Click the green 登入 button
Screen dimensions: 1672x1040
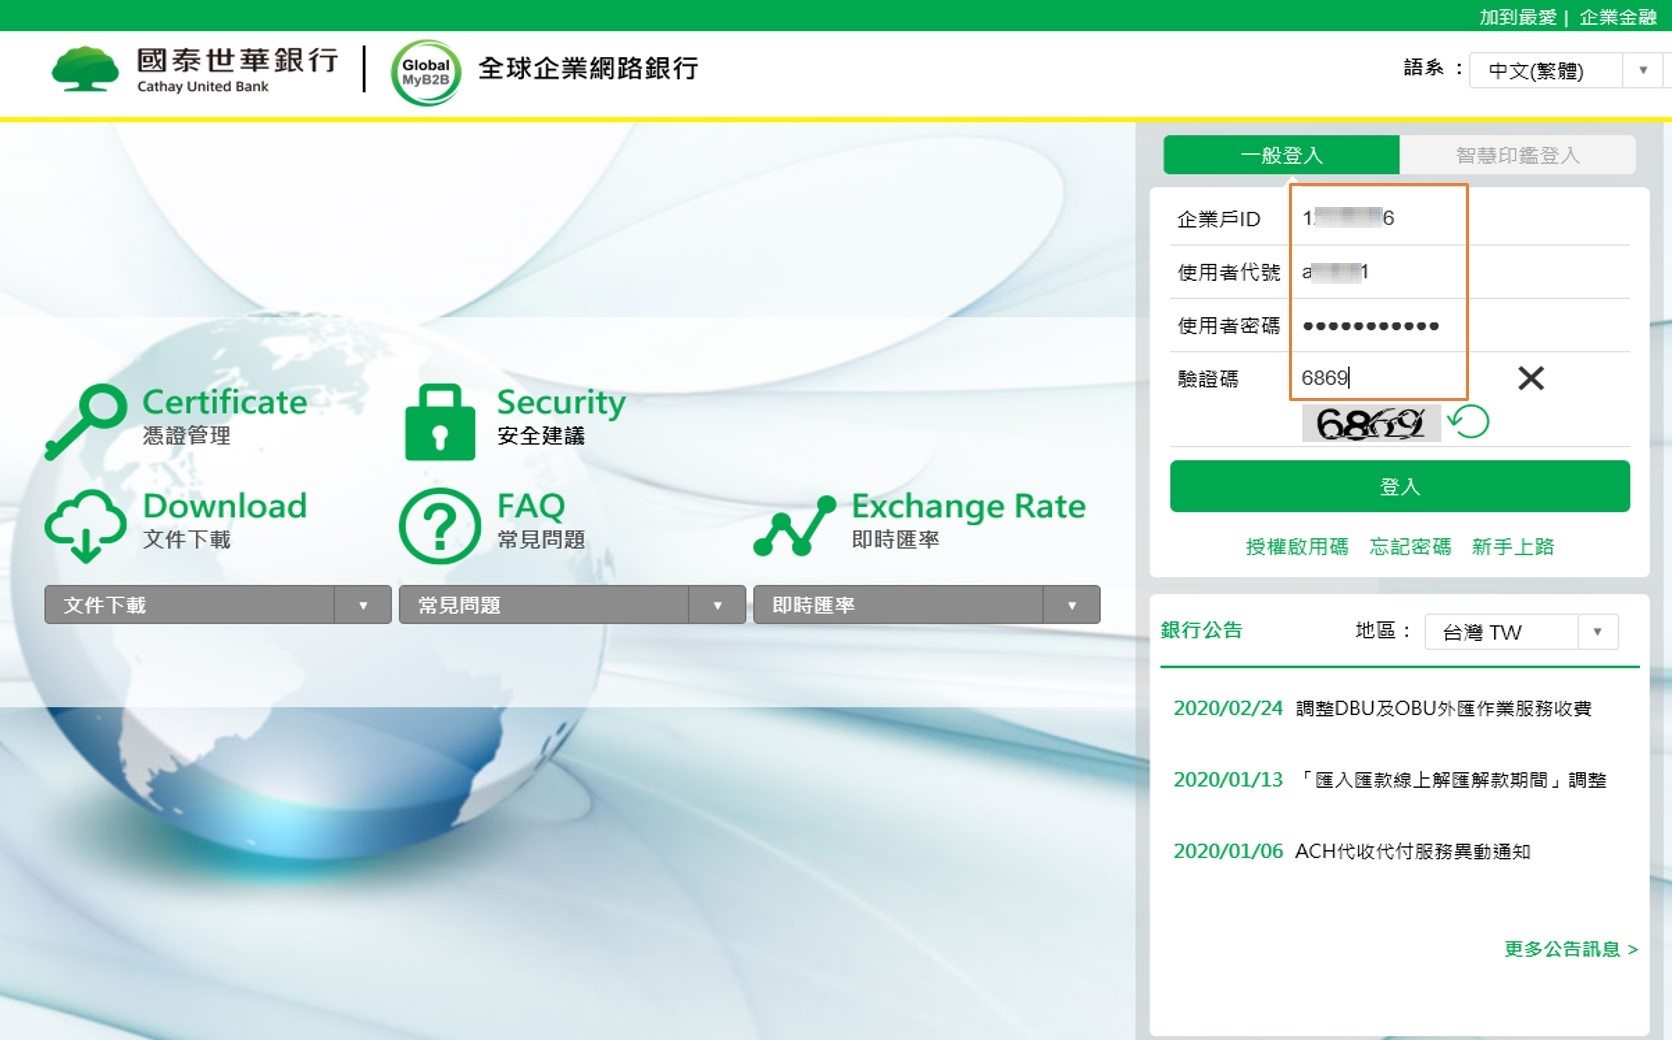tap(1400, 486)
